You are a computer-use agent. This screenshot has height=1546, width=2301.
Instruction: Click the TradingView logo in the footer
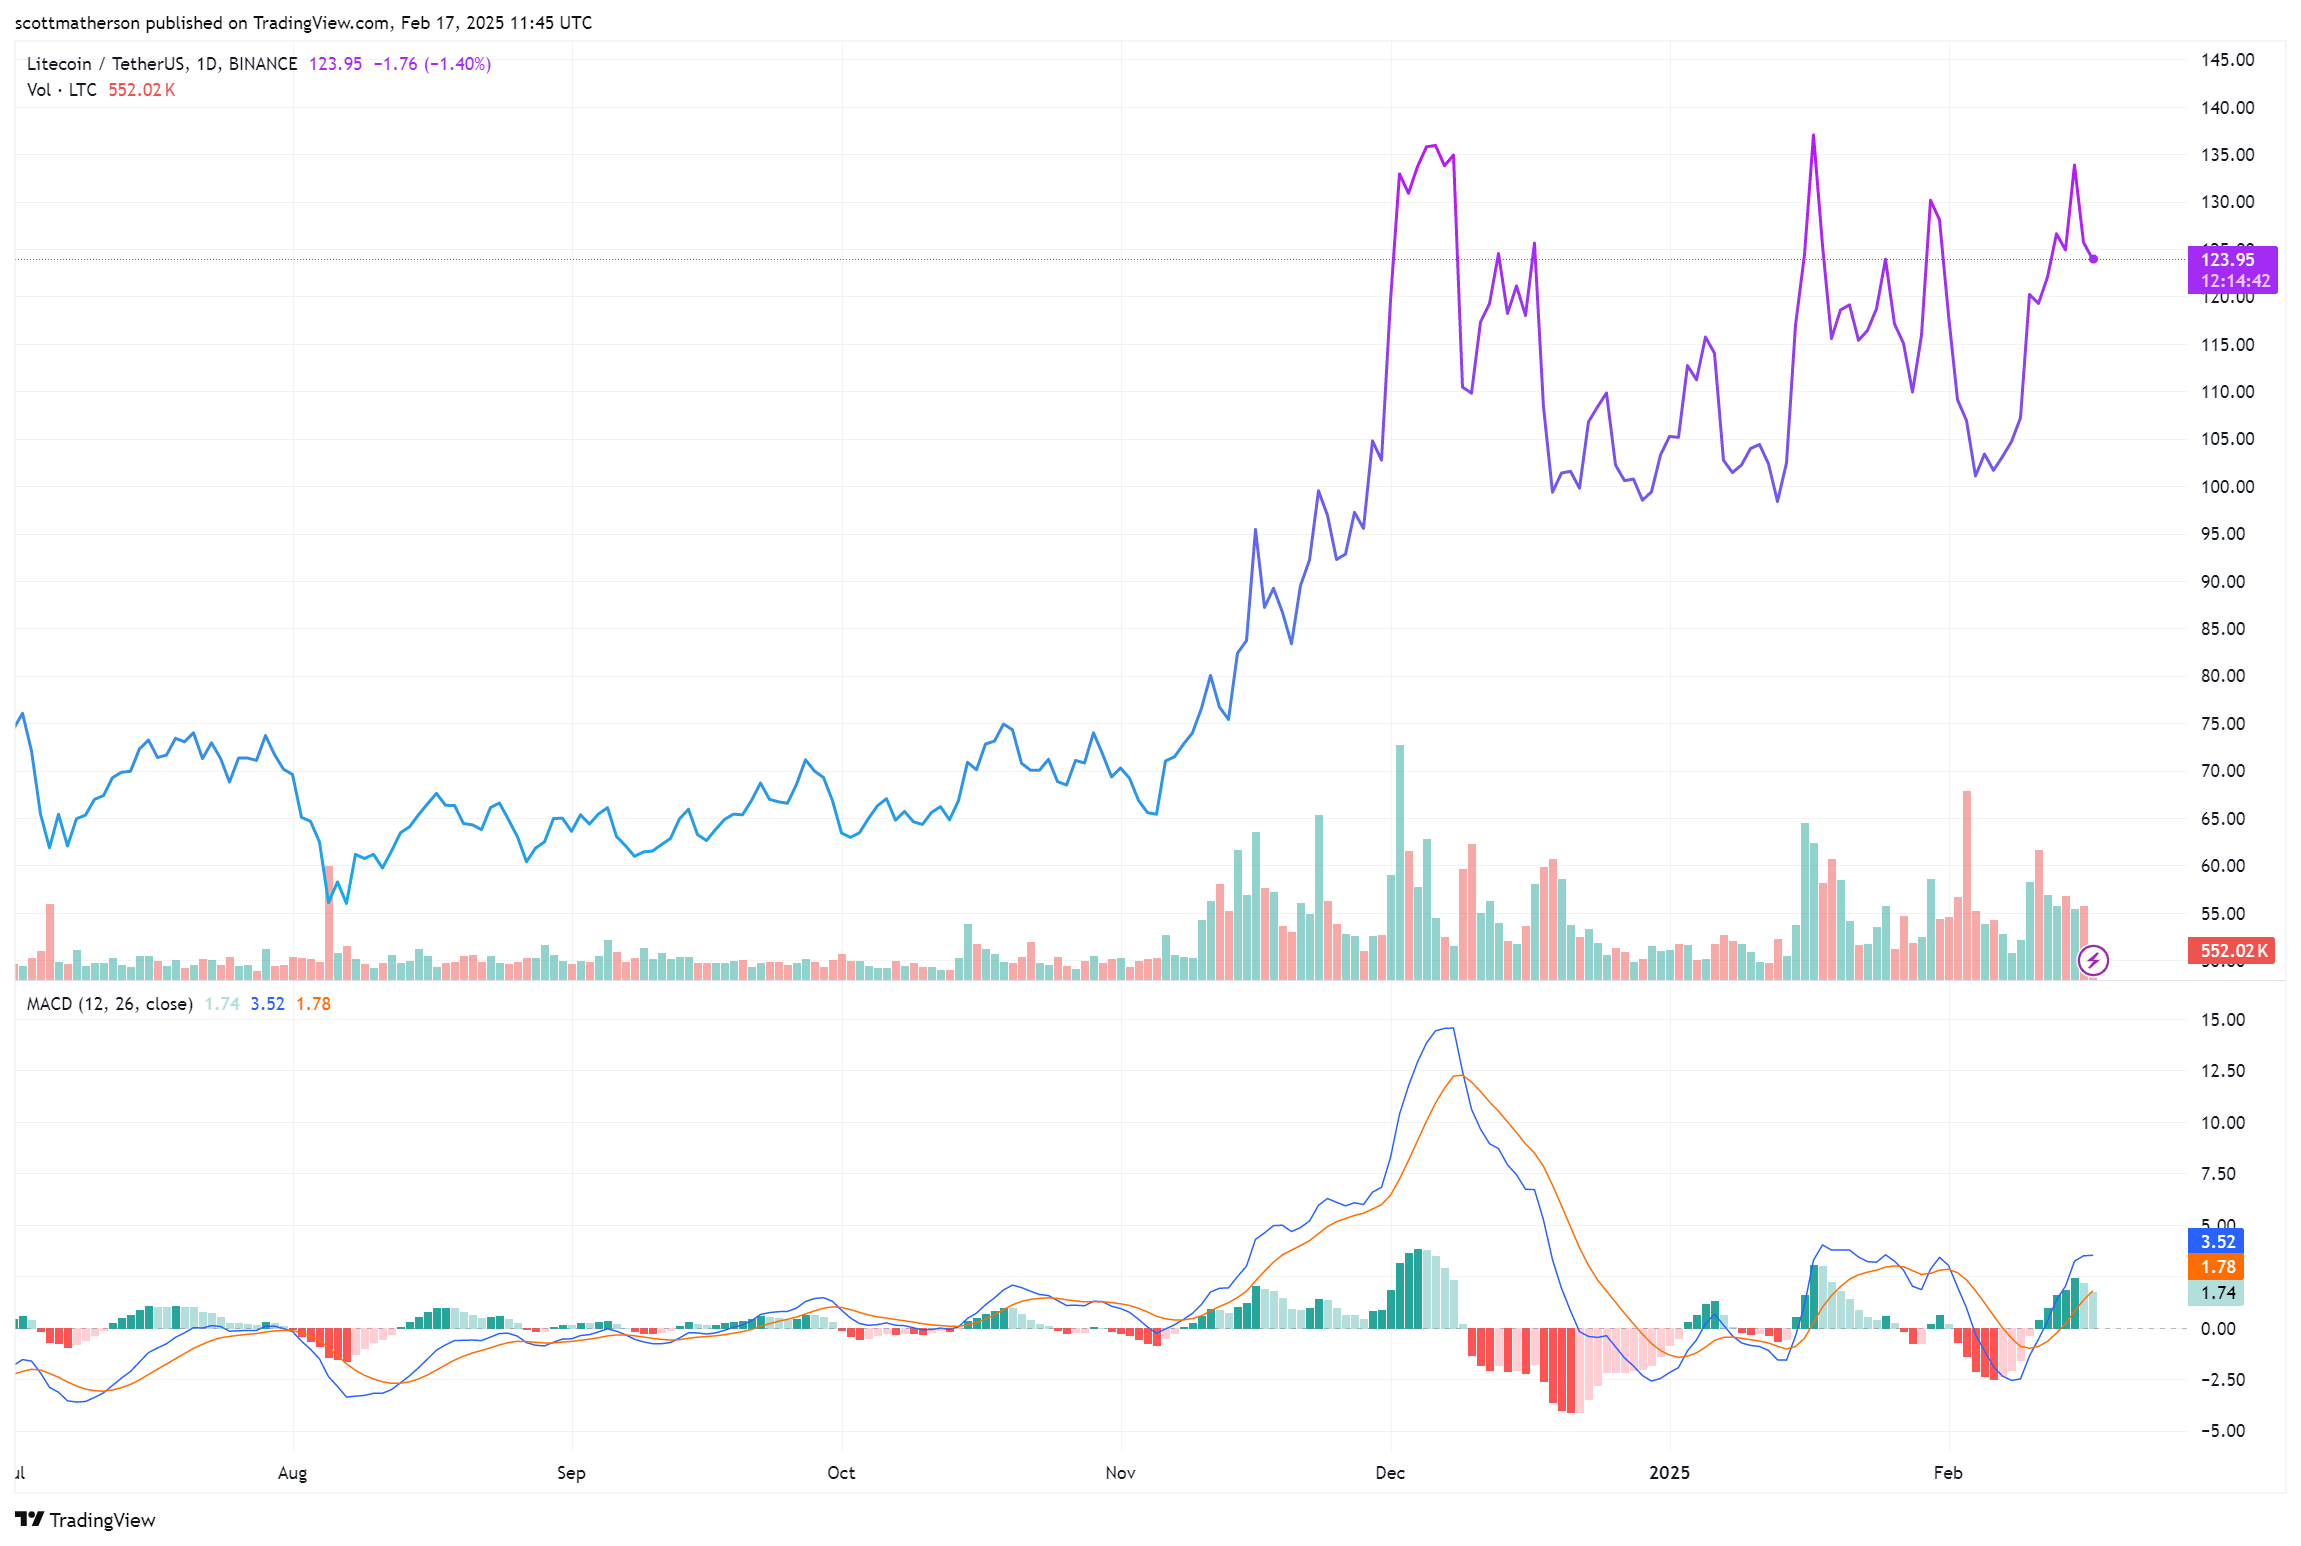[x=85, y=1520]
